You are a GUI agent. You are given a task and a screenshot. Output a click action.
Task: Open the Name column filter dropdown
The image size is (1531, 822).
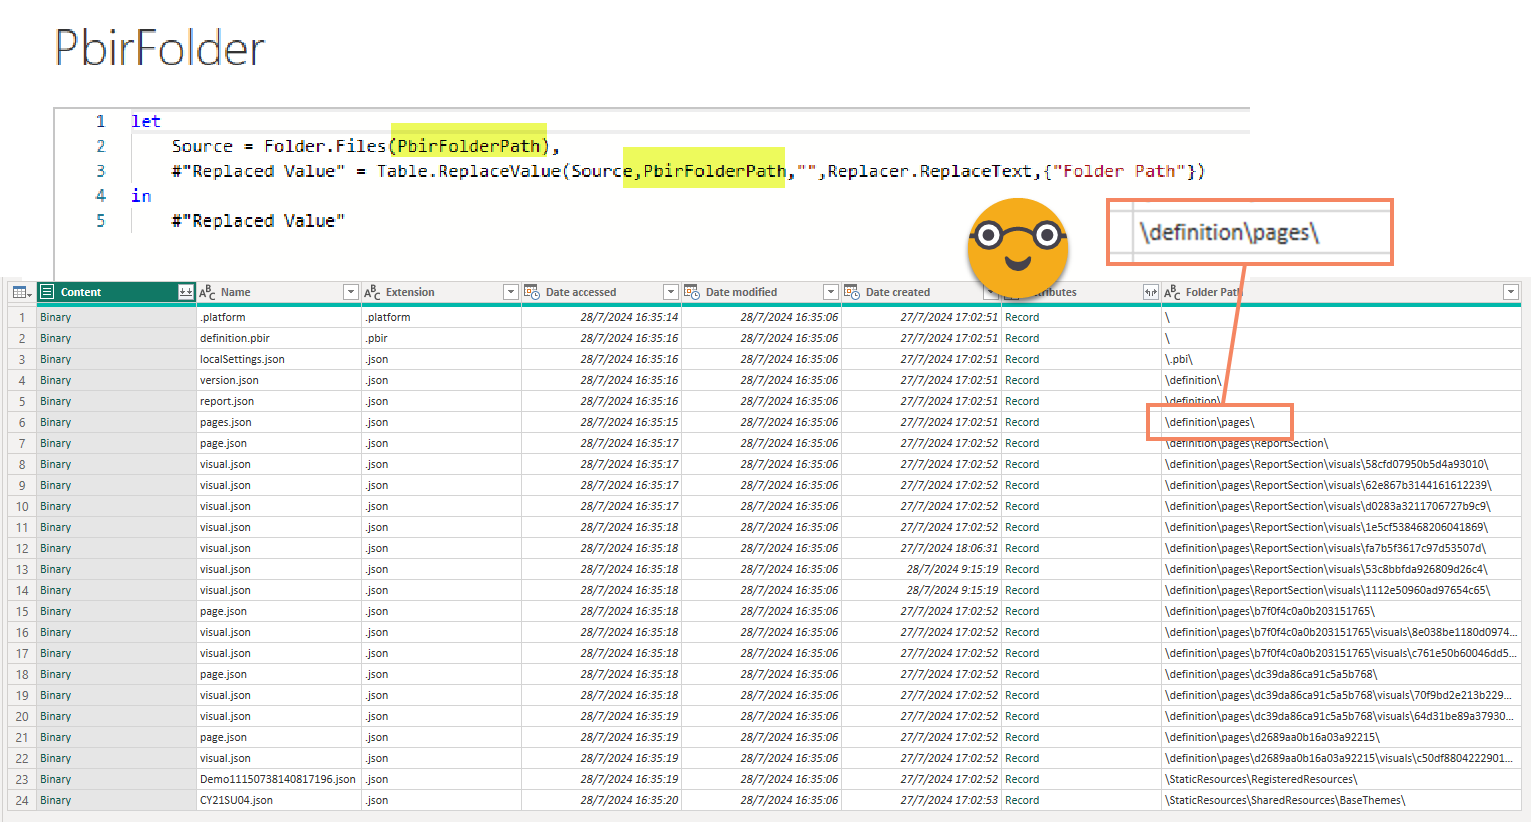point(350,292)
